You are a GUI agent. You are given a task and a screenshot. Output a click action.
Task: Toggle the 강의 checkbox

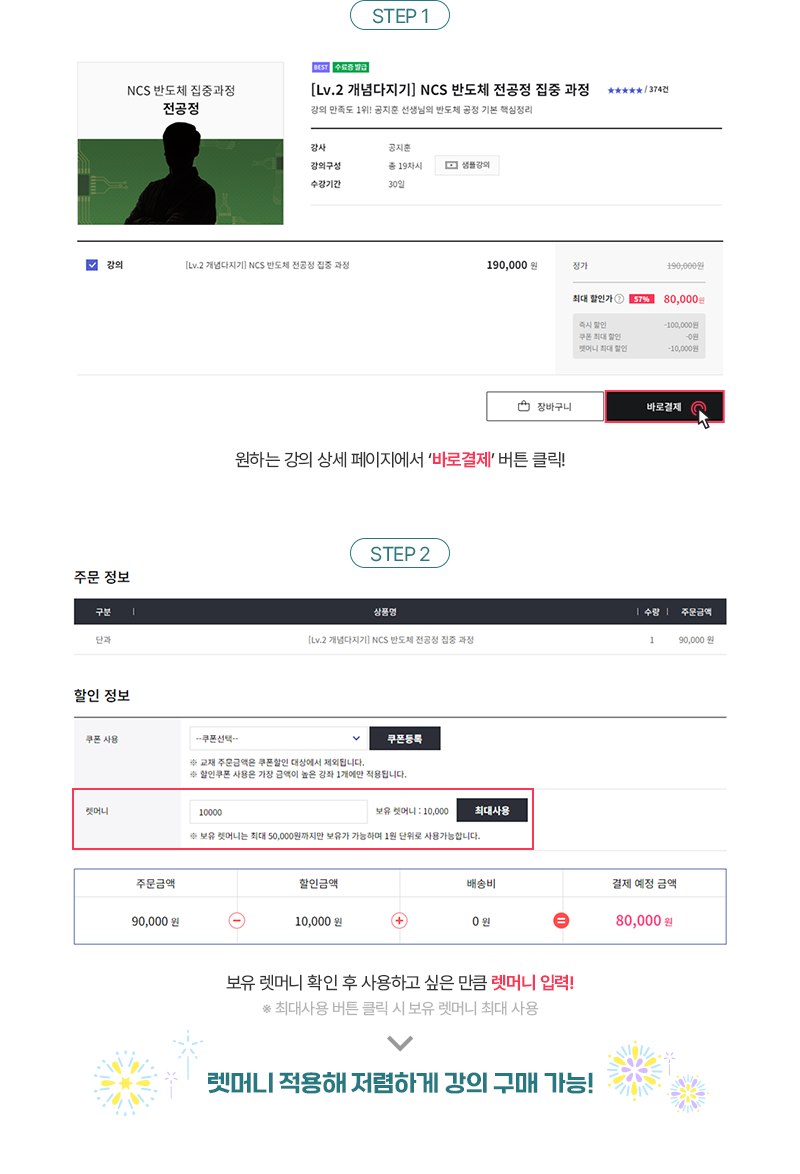click(x=92, y=265)
